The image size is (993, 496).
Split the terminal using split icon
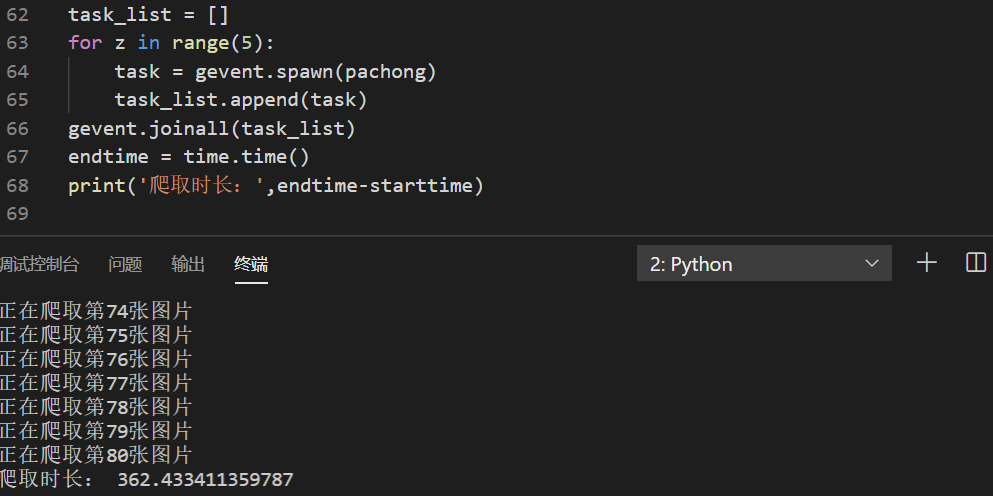coord(976,263)
